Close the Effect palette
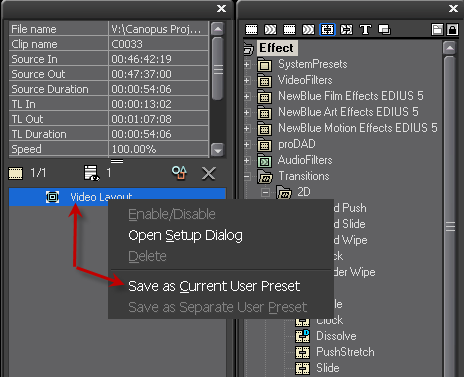Image resolution: width=464 pixels, height=377 pixels. pyautogui.click(x=453, y=9)
